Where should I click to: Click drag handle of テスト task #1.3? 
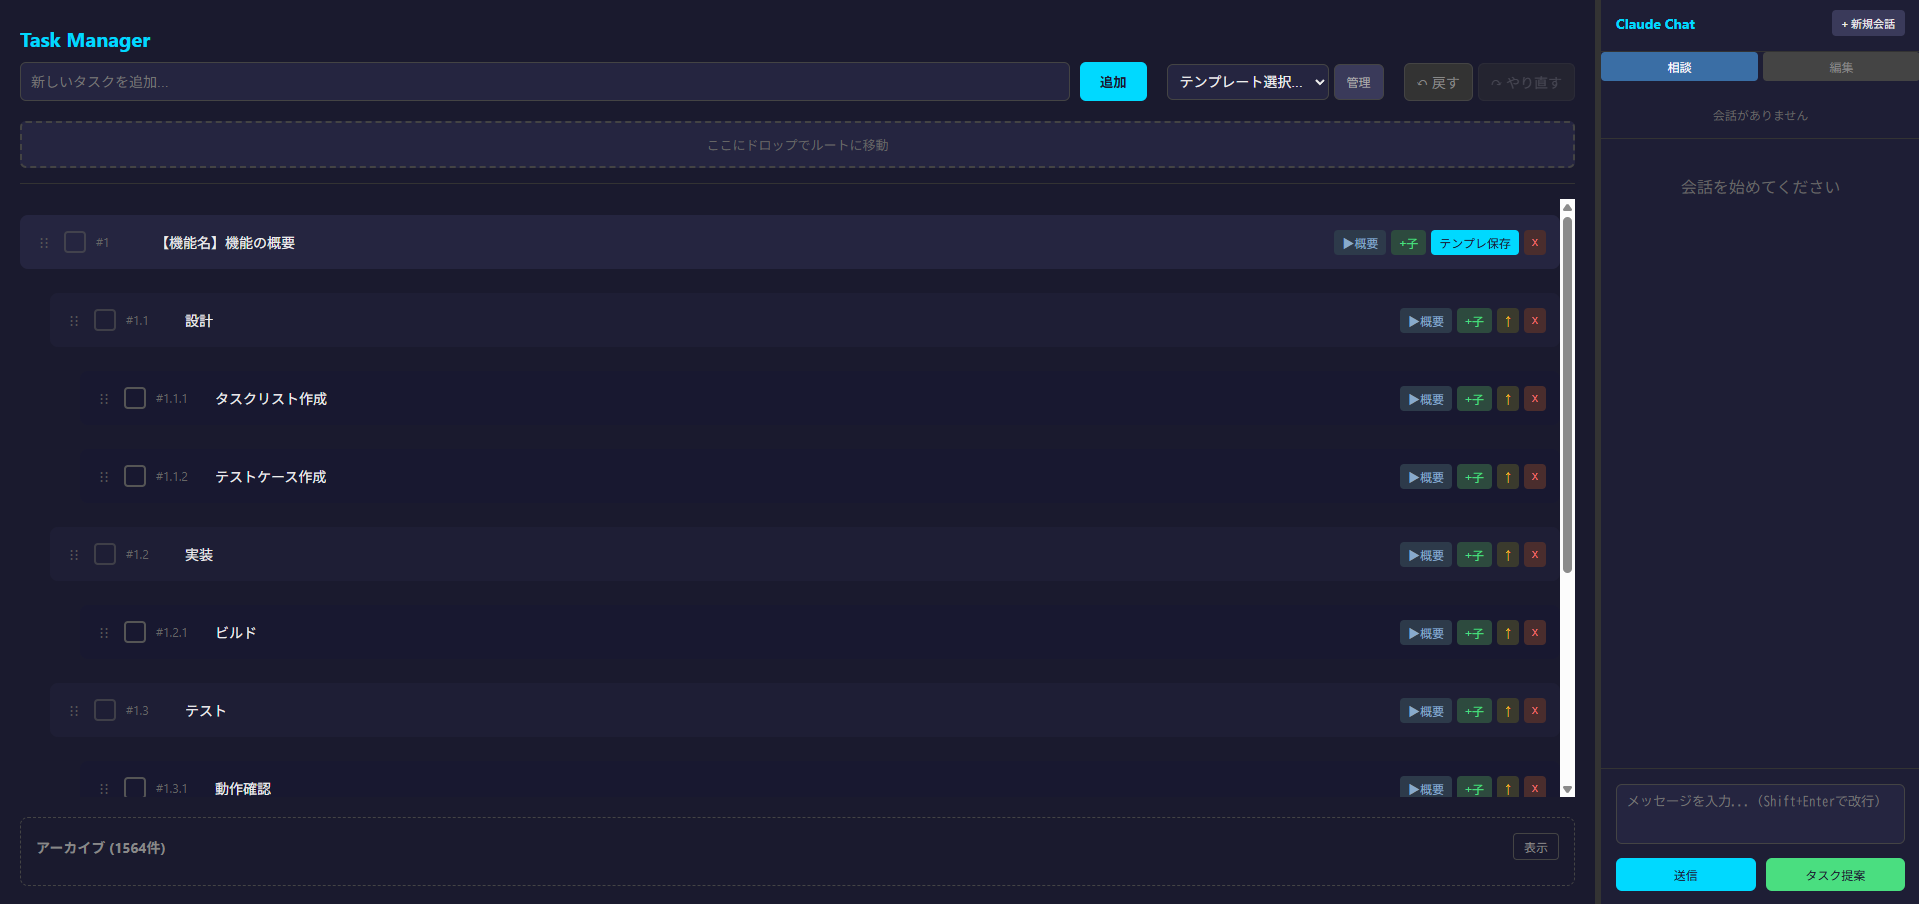point(74,711)
